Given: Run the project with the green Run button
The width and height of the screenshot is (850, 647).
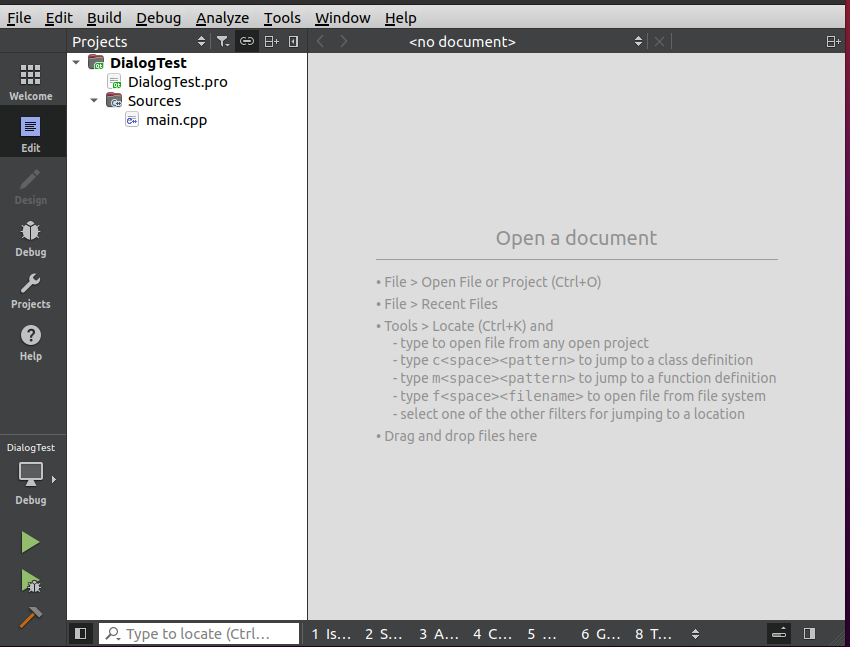Looking at the screenshot, I should point(29,541).
